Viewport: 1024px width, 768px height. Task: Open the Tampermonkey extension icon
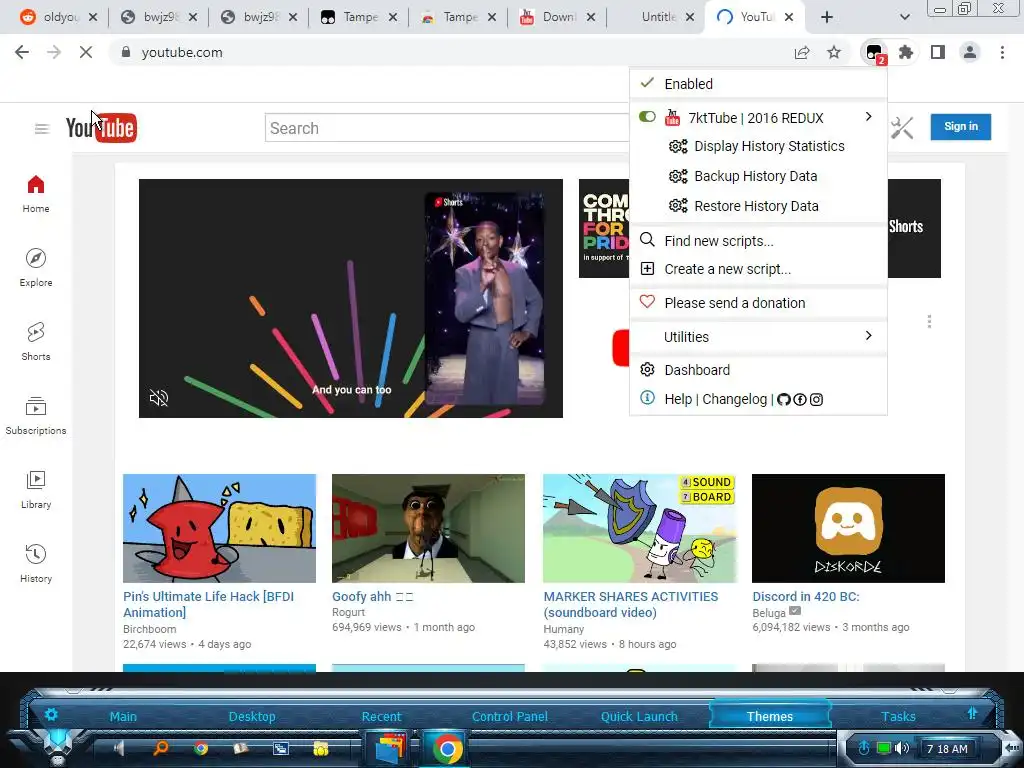(x=874, y=53)
